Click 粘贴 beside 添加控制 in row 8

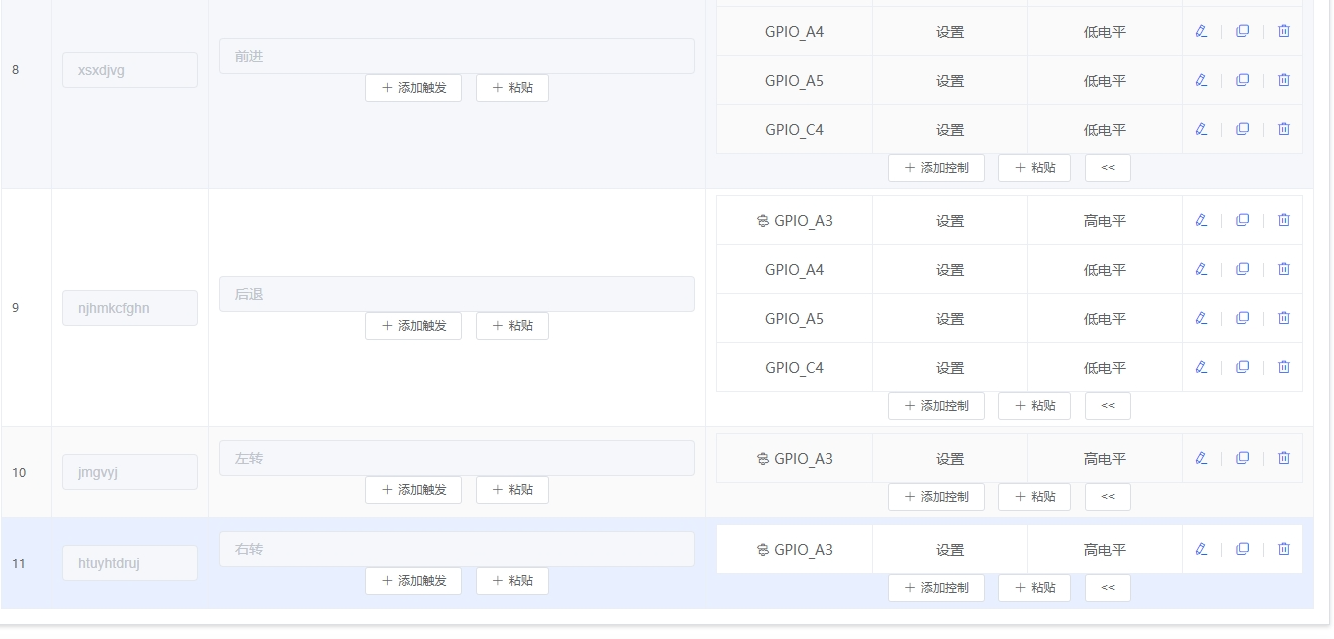pyautogui.click(x=1034, y=168)
